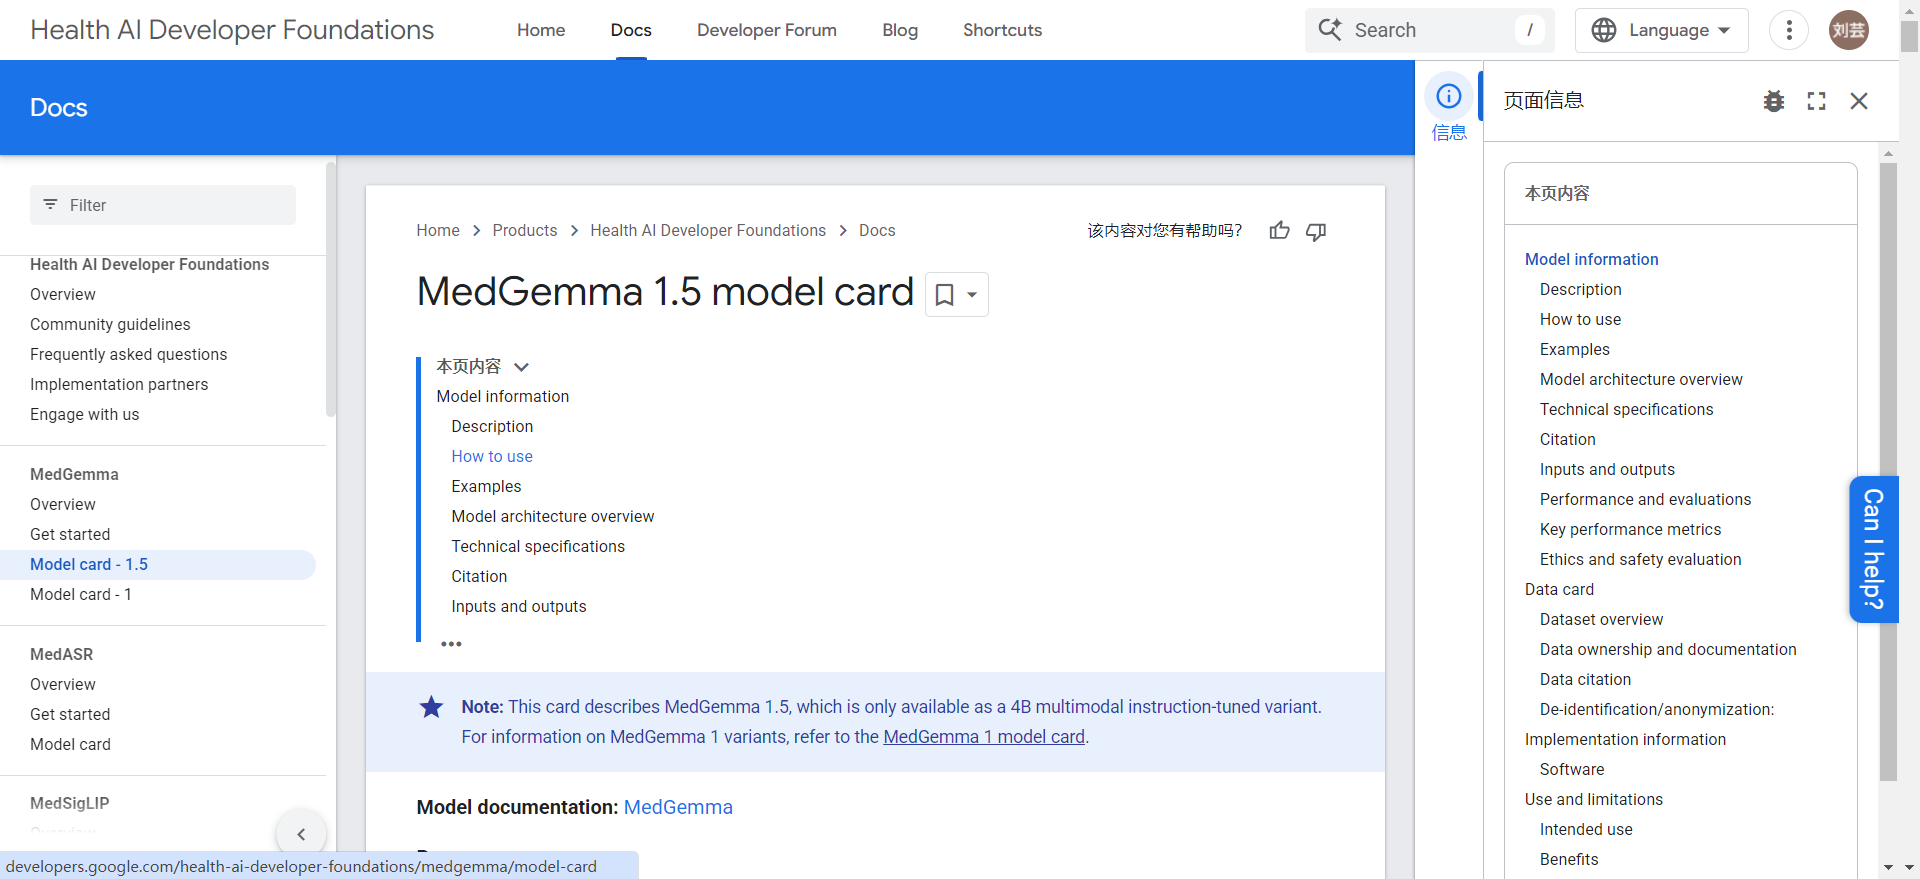Viewport: 1920px width, 879px height.
Task: Open the bookmark dropdown arrow
Action: pyautogui.click(x=972, y=295)
